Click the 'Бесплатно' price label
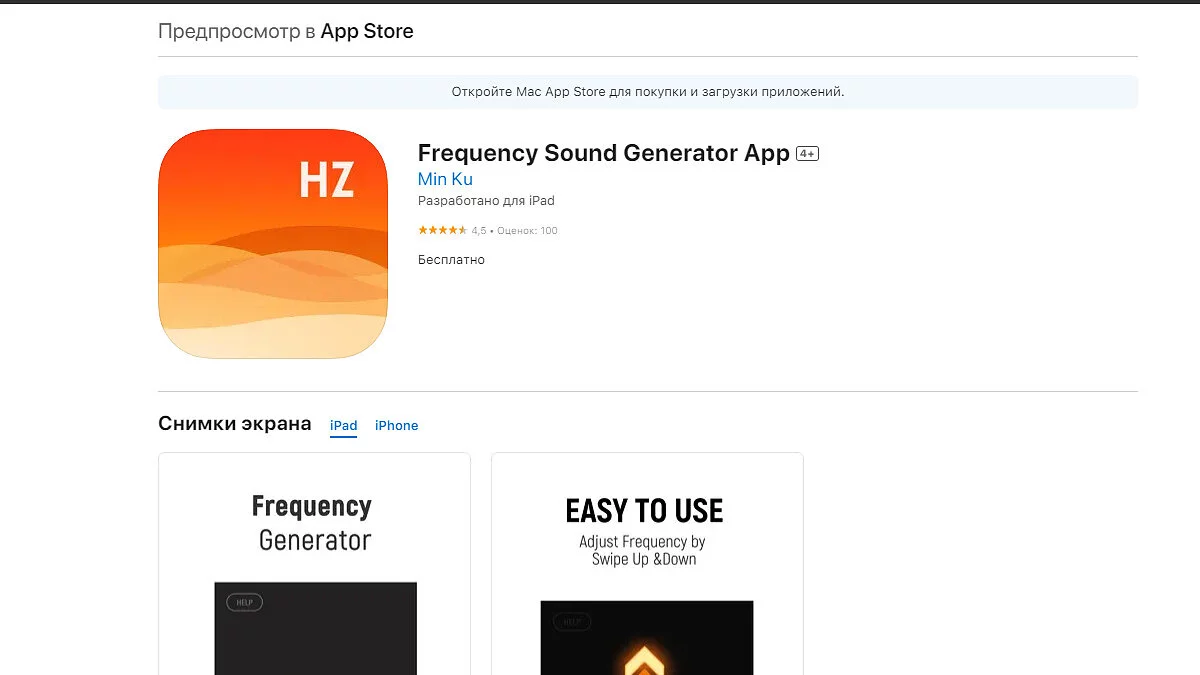This screenshot has height=675, width=1200. coord(451,260)
